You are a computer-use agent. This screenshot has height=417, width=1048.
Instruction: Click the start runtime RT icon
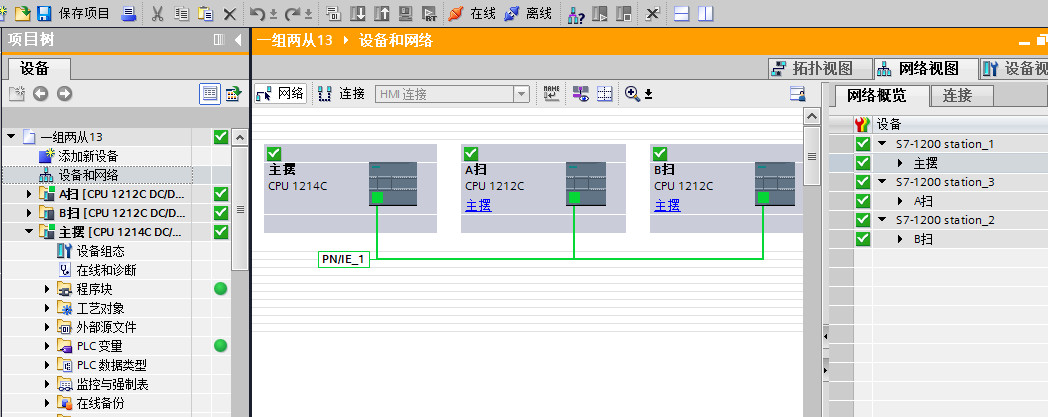click(430, 13)
